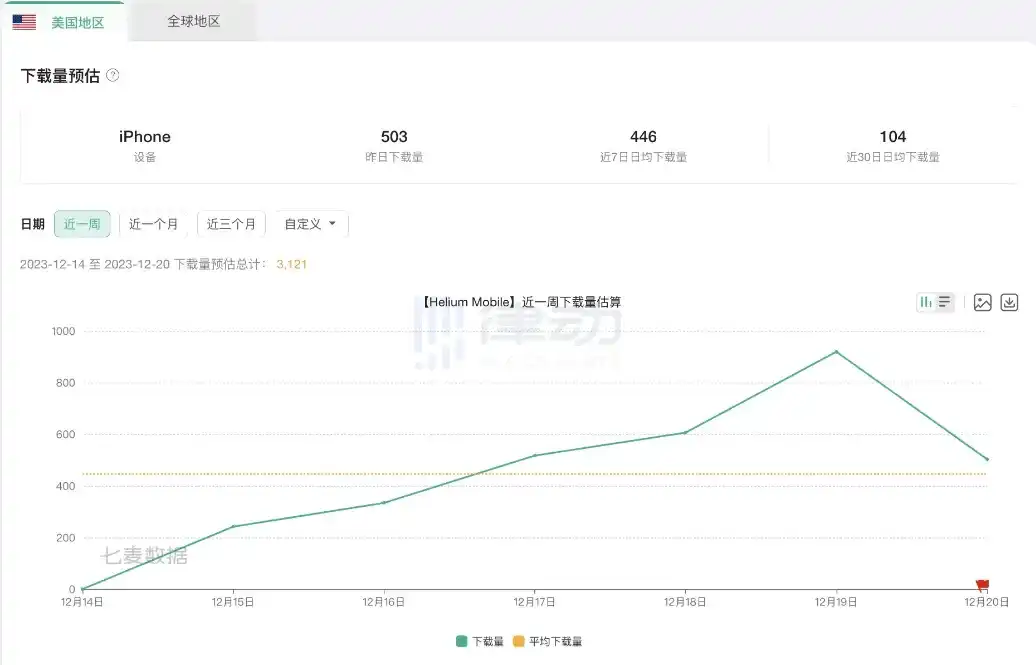This screenshot has width=1036, height=665.
Task: Select 近一周 date range
Action: 82,224
